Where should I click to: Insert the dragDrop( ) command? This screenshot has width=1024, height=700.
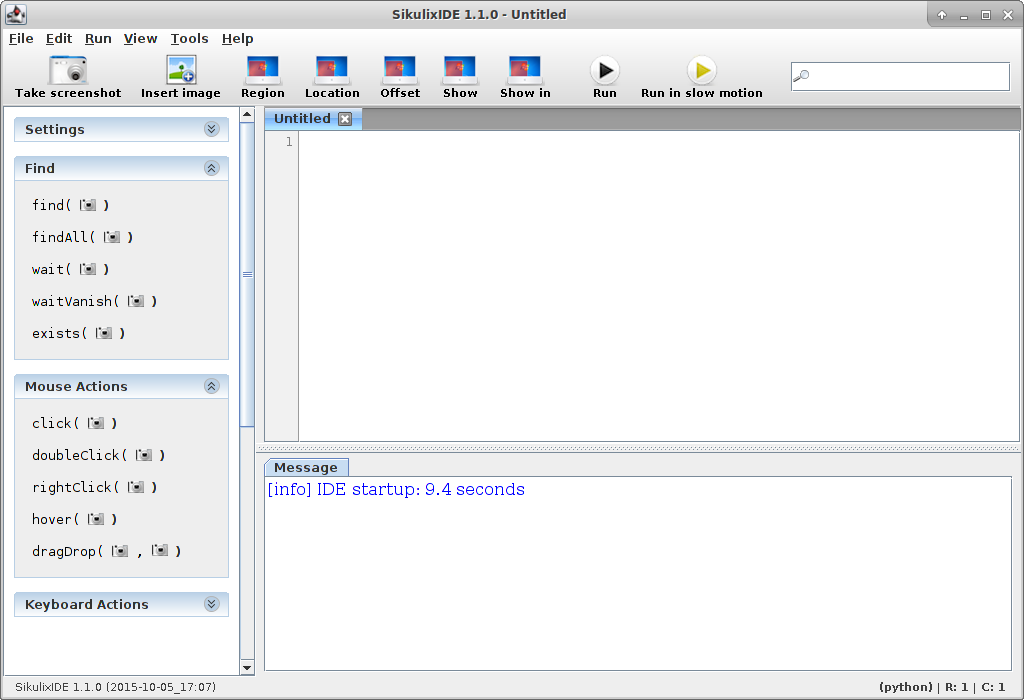106,551
